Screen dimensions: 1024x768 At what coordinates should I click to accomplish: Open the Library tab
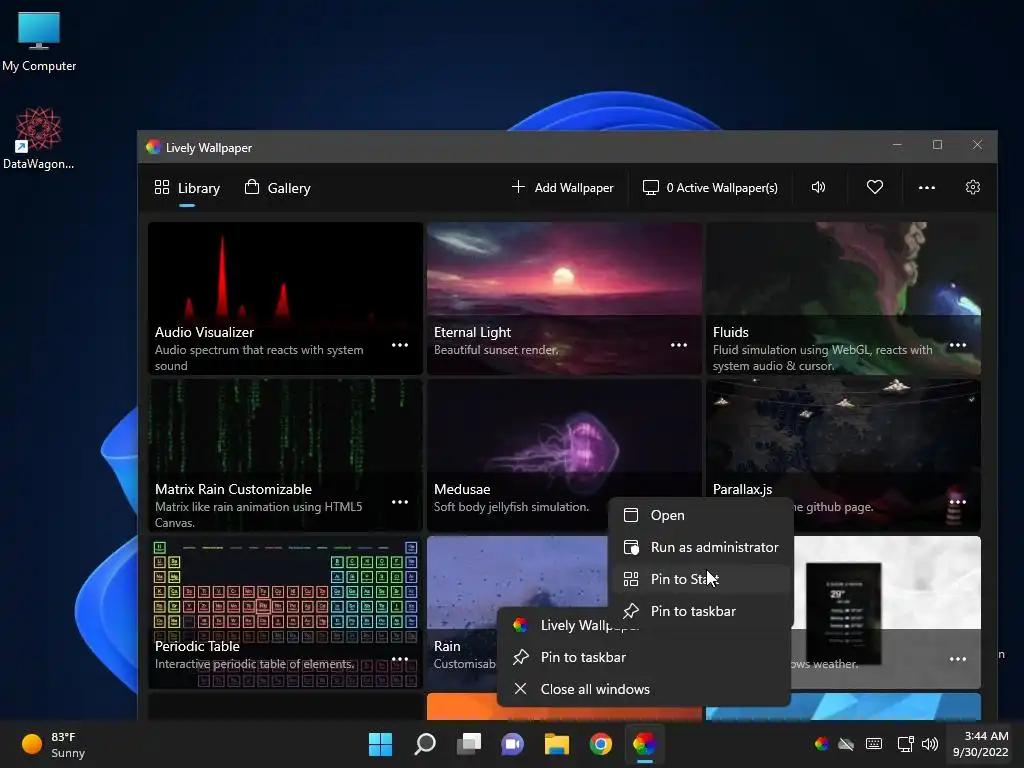[x=187, y=188]
